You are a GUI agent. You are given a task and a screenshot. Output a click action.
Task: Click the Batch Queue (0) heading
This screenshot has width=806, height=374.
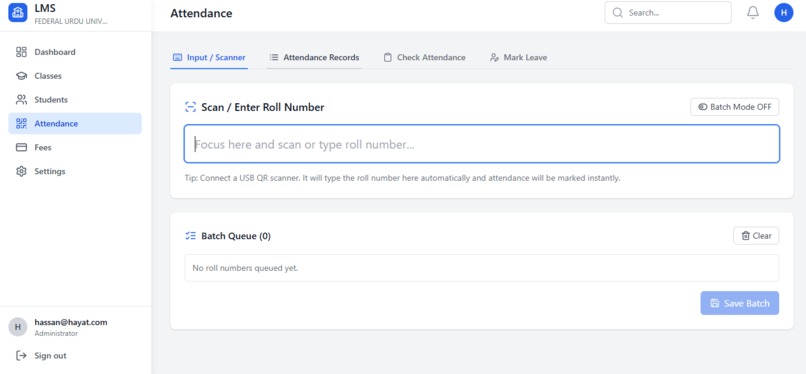236,236
